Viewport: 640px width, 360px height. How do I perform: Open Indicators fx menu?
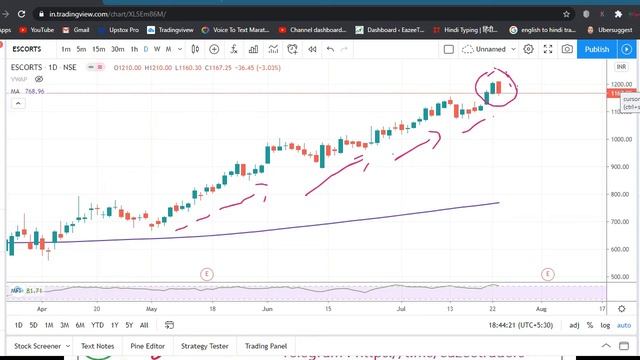click(233, 49)
